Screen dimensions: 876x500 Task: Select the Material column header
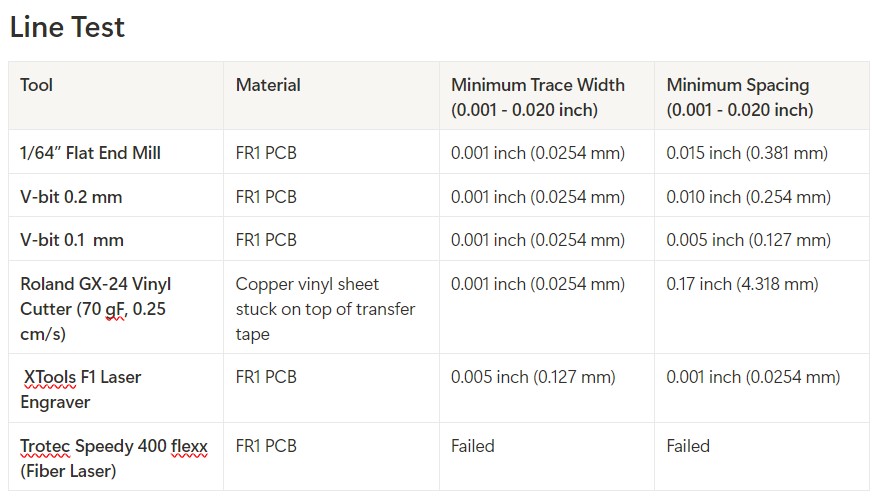[x=331, y=96]
